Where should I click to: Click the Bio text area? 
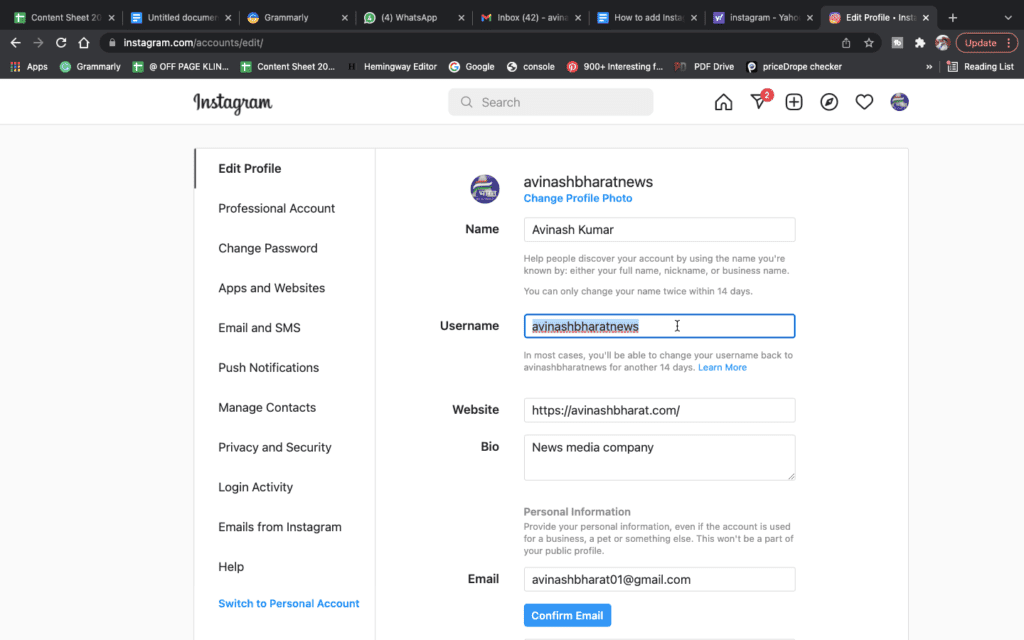[x=659, y=458]
